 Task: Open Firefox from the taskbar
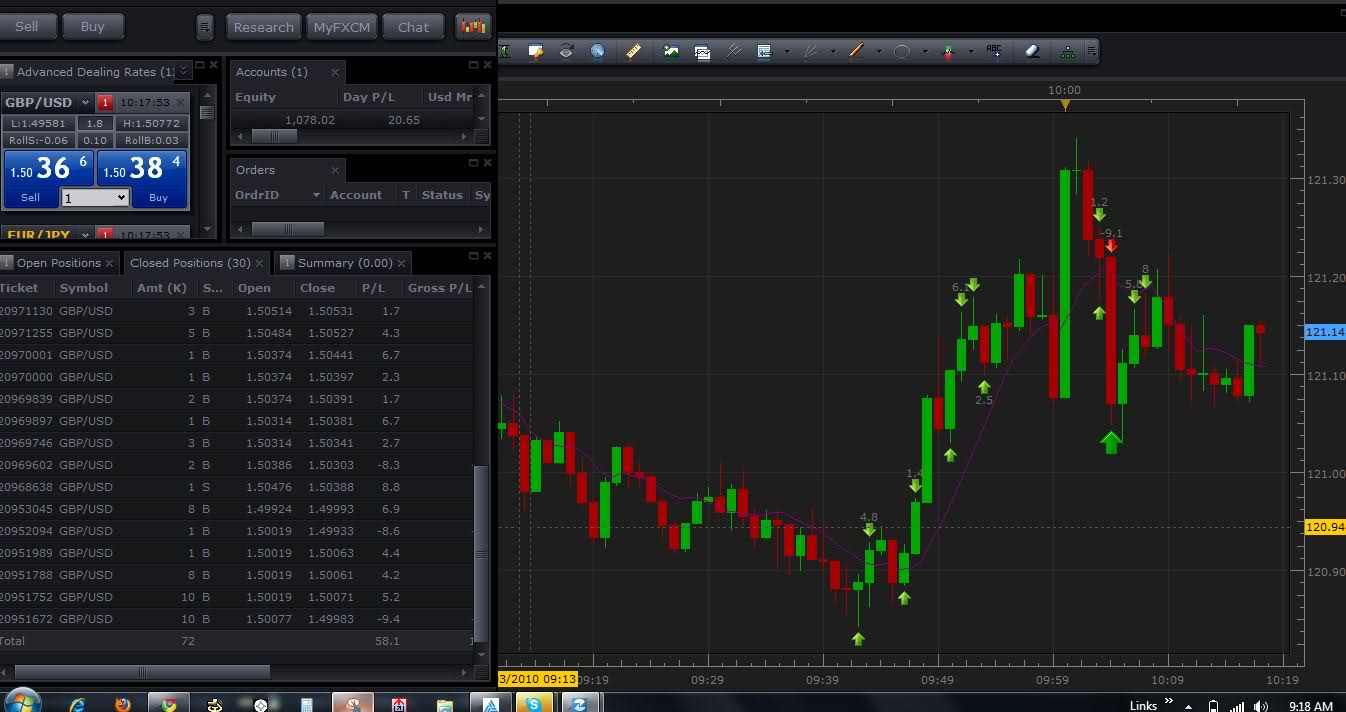click(x=122, y=704)
